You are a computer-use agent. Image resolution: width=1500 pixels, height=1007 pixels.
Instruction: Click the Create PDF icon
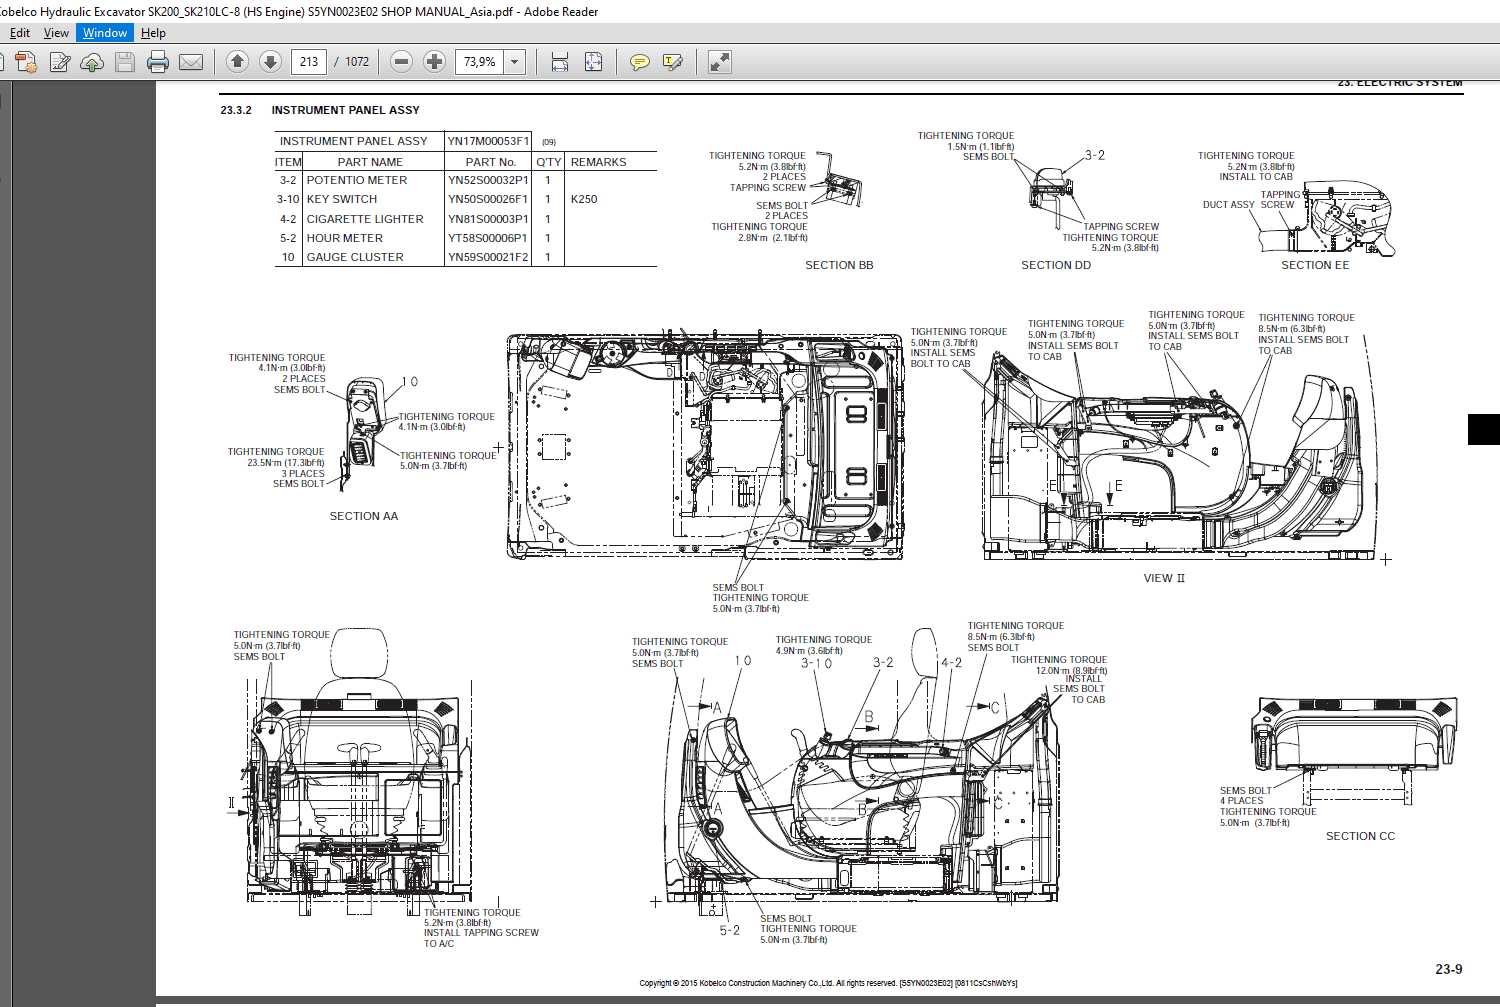tap(25, 62)
